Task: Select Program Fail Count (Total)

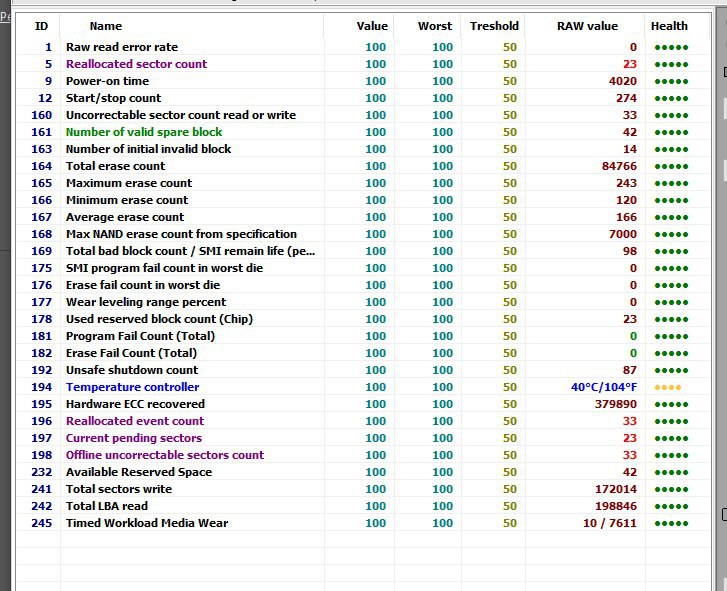Action: (363, 336)
